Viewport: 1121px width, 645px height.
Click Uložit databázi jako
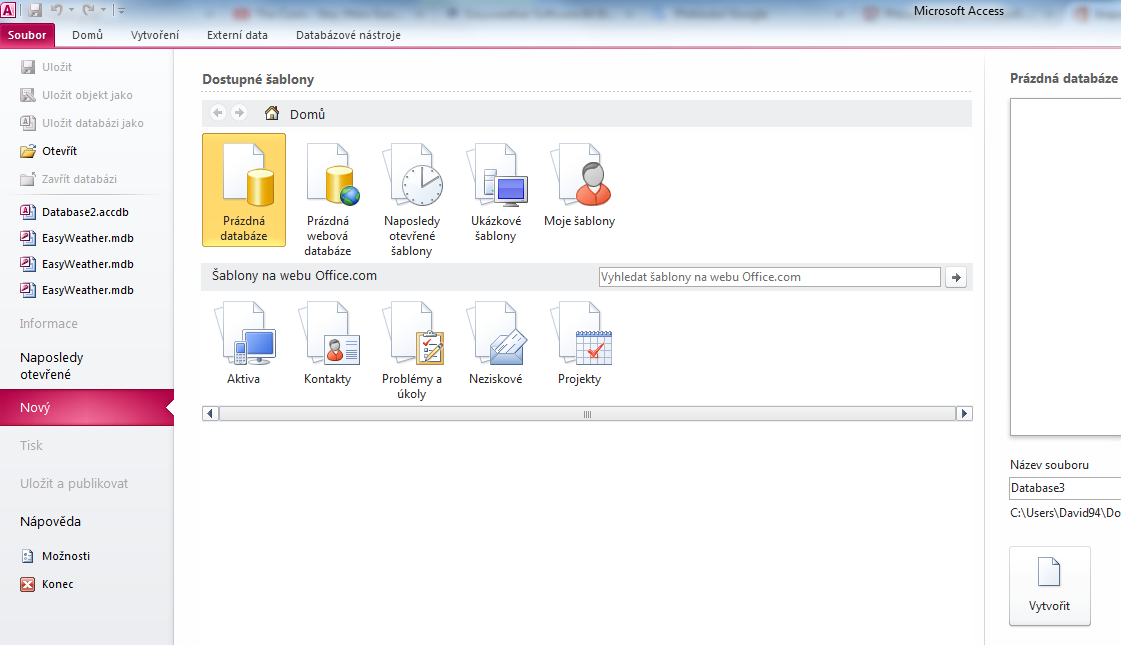pyautogui.click(x=83, y=123)
